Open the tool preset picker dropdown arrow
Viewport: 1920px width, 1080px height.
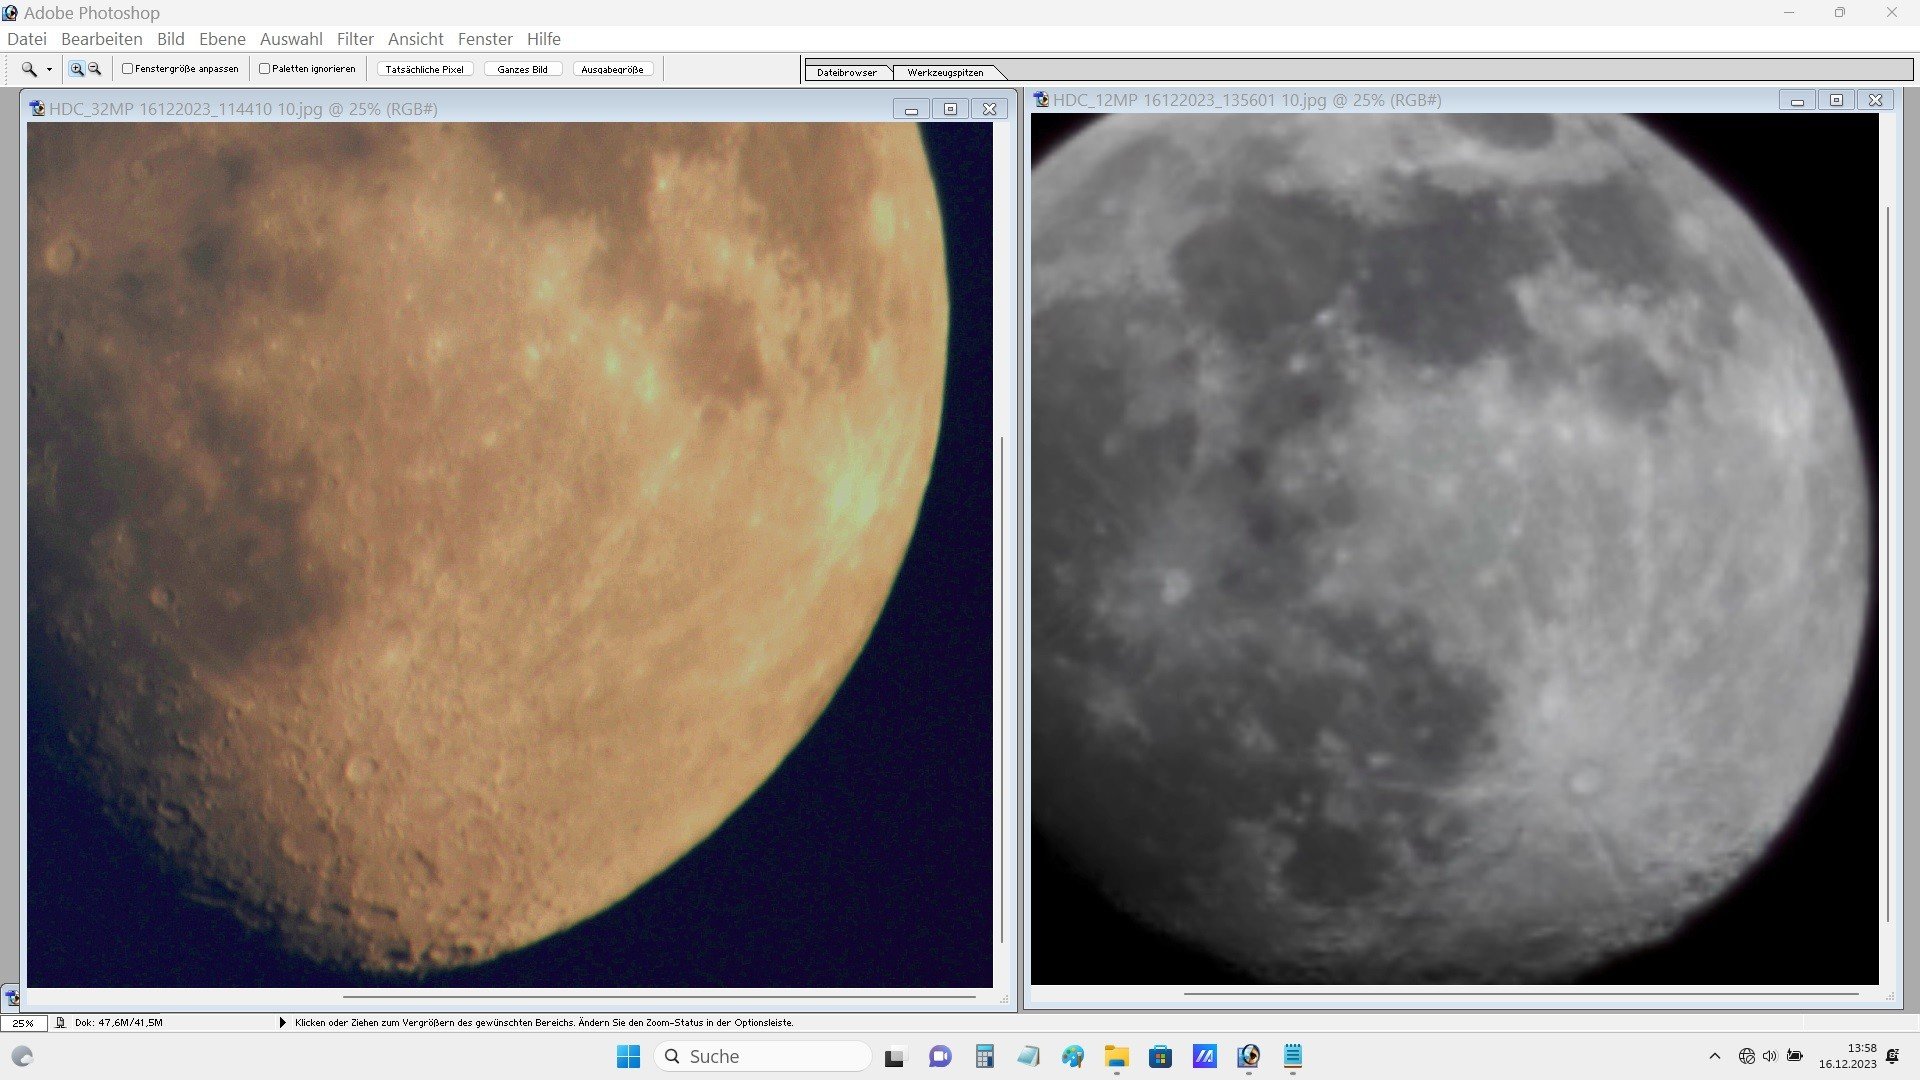point(49,70)
